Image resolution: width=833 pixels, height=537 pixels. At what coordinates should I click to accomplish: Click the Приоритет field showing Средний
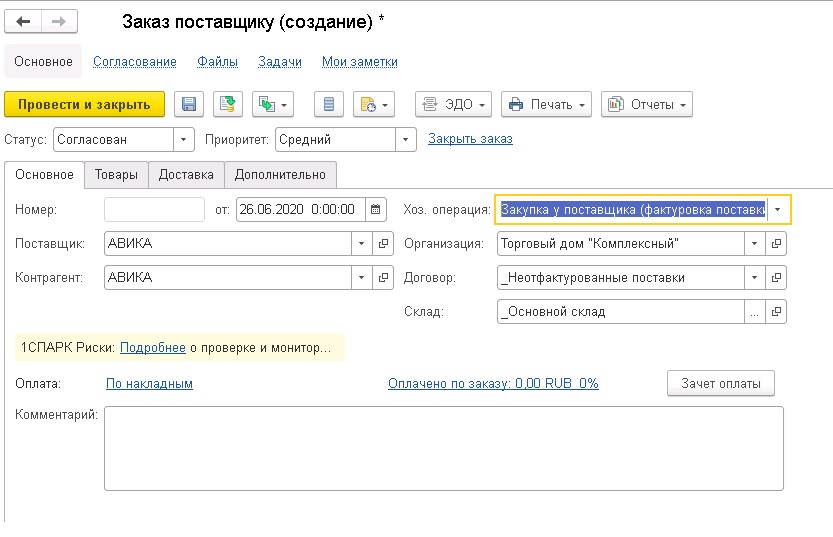[335, 140]
